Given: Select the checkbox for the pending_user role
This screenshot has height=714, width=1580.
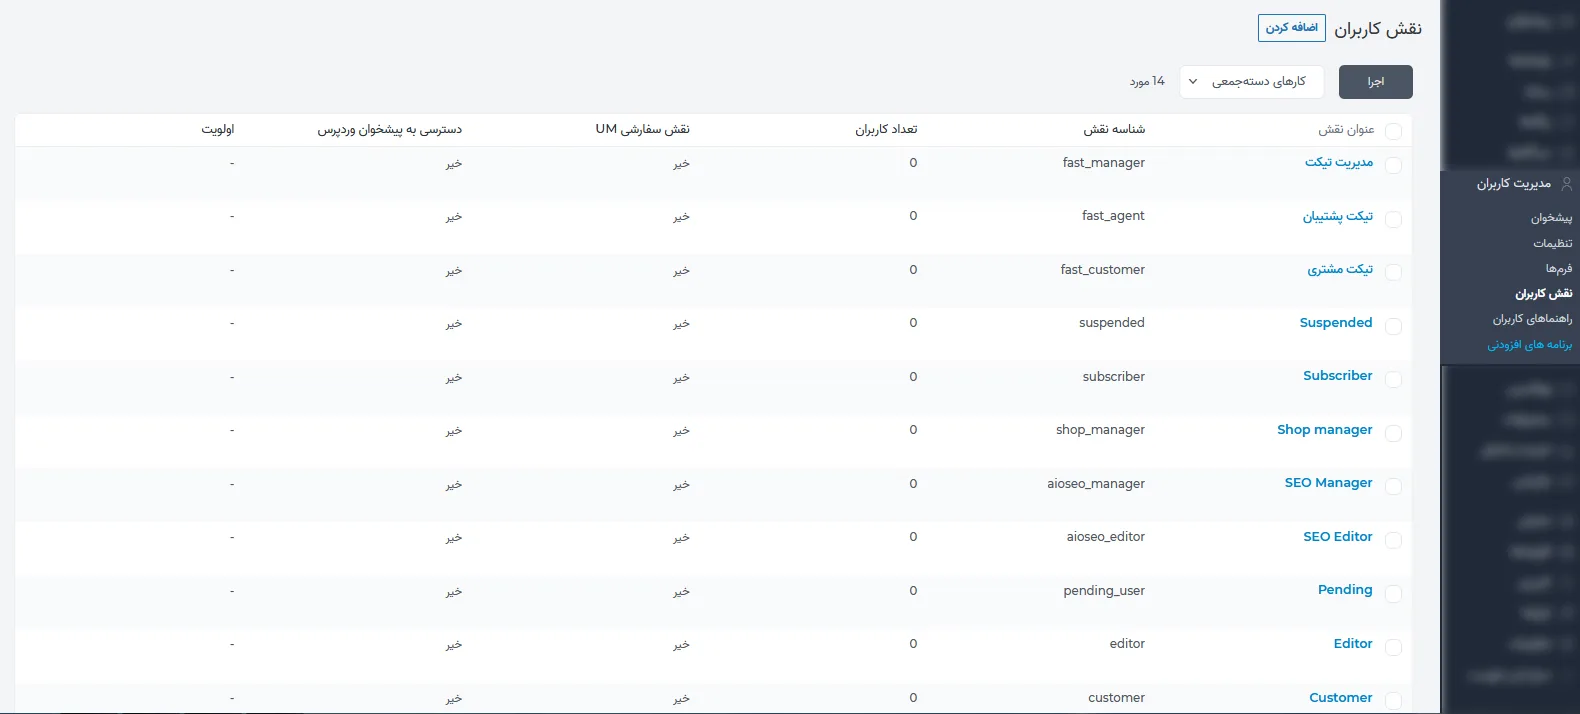Looking at the screenshot, I should pos(1394,593).
